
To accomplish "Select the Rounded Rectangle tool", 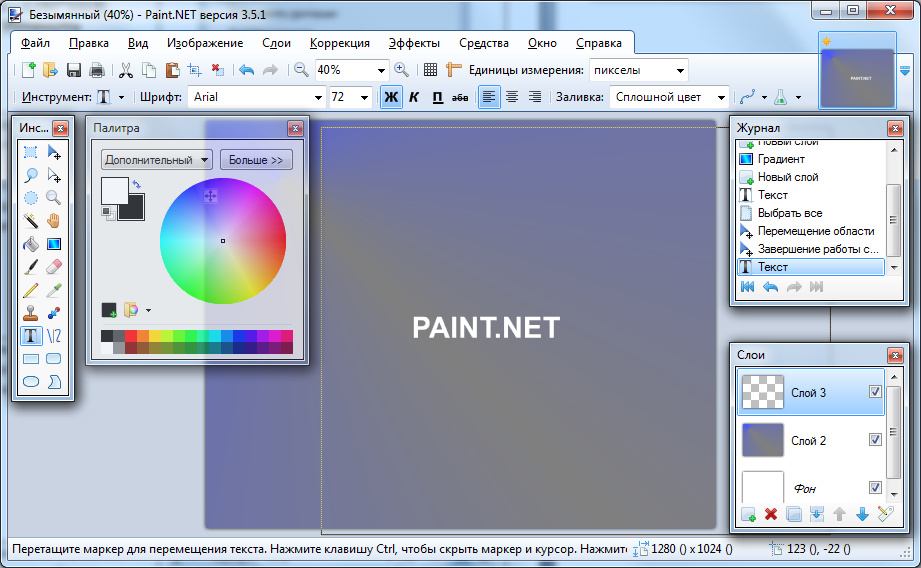I will [x=53, y=358].
